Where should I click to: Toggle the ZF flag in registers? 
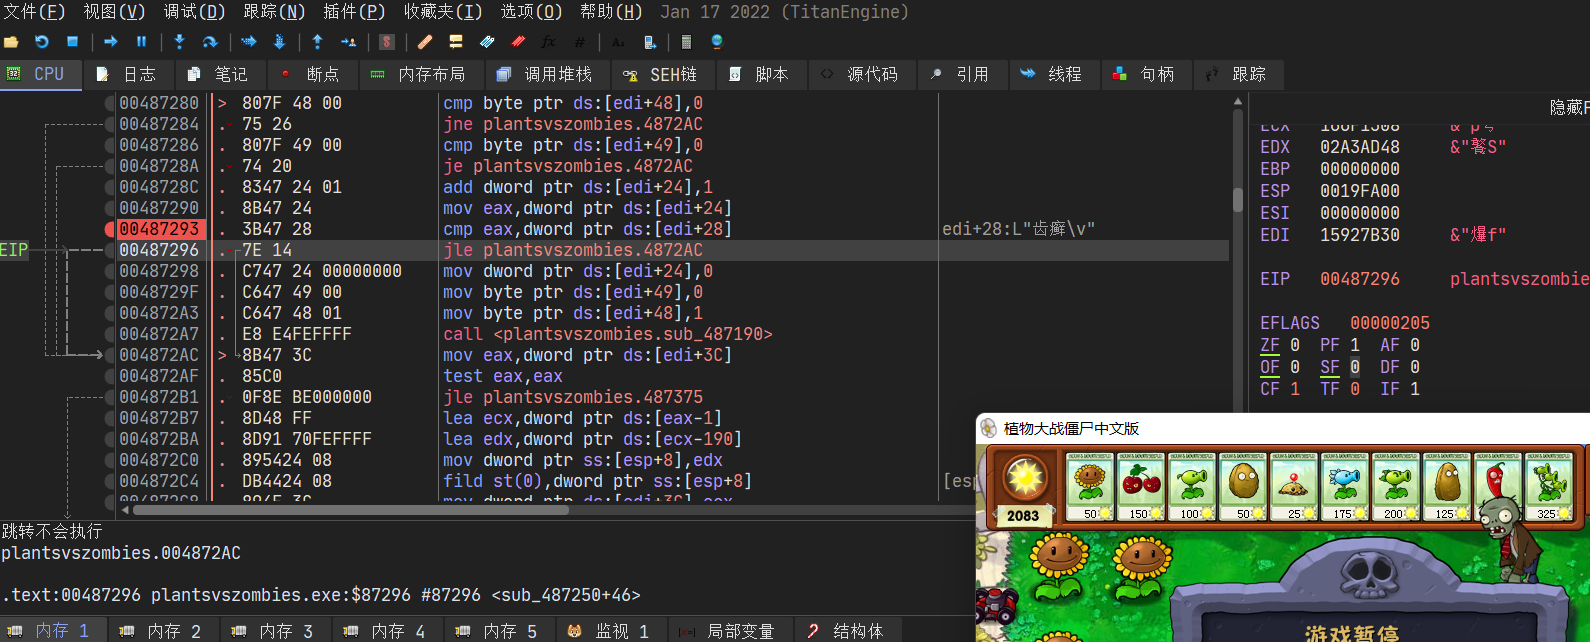pos(1270,345)
